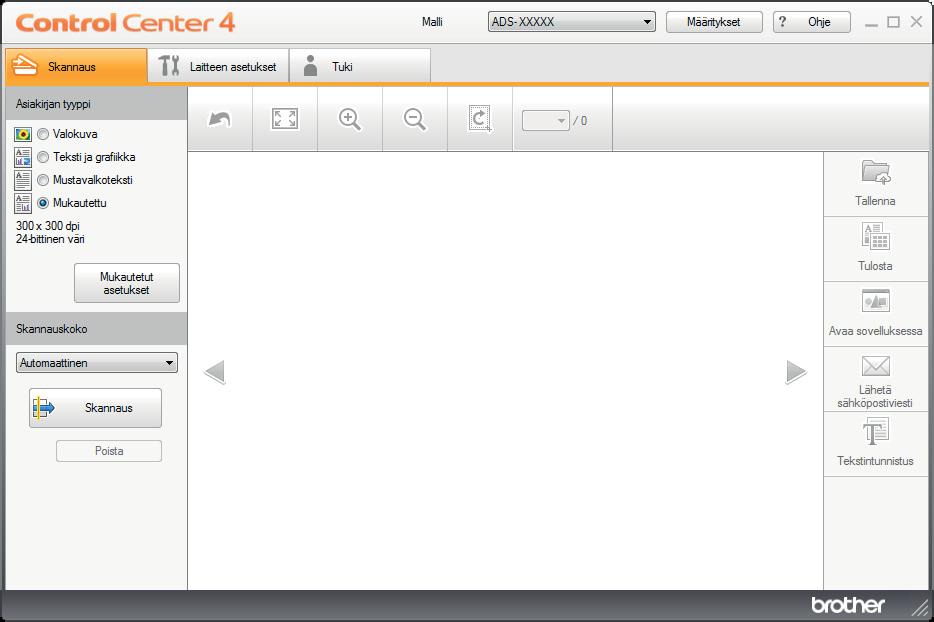Expand the Automaattinen scan size dropdown
Viewport: 934px width, 622px height.
coord(96,363)
